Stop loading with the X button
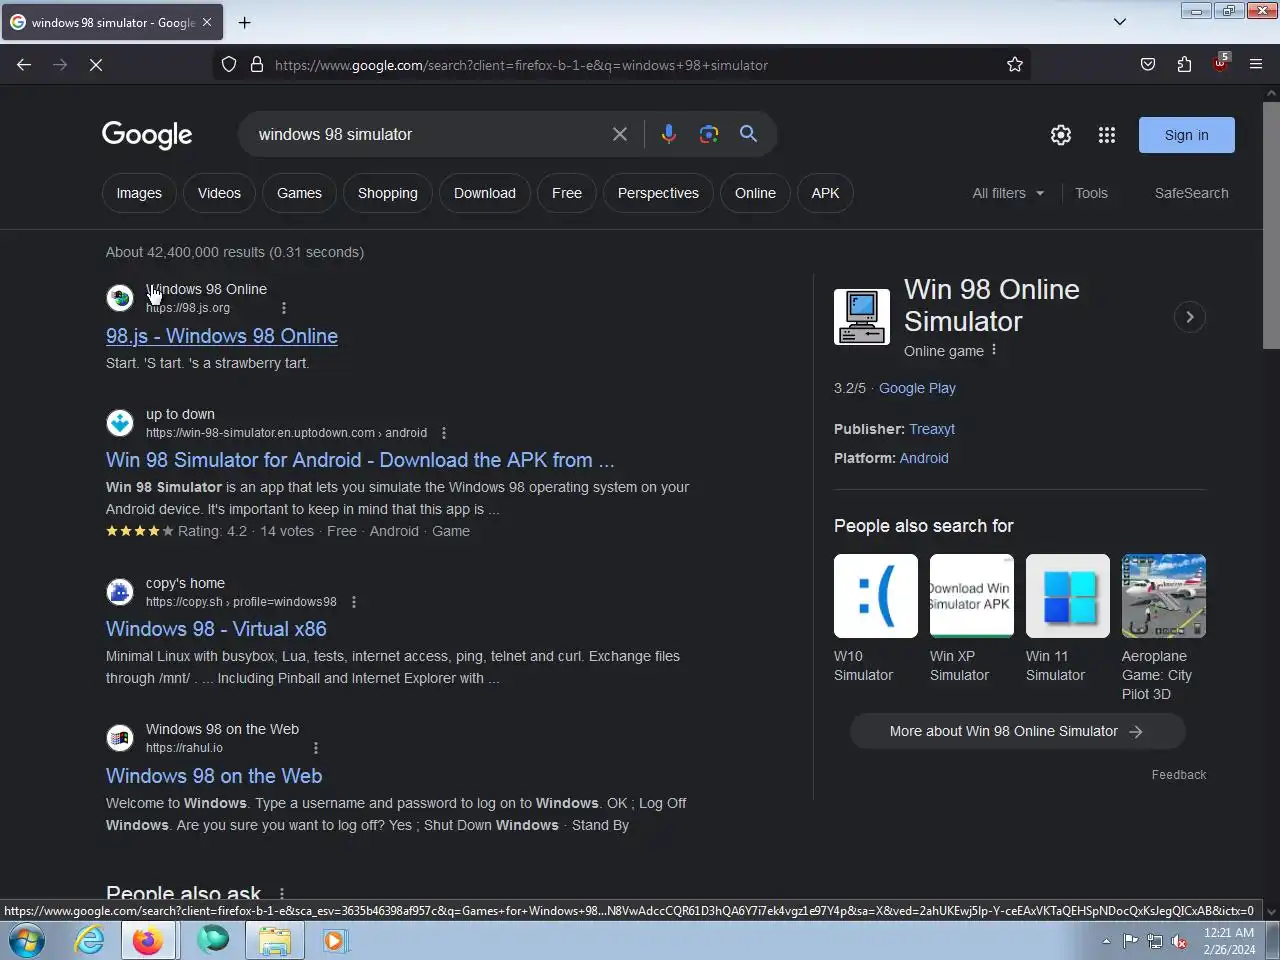Image resolution: width=1280 pixels, height=960 pixels. [96, 65]
